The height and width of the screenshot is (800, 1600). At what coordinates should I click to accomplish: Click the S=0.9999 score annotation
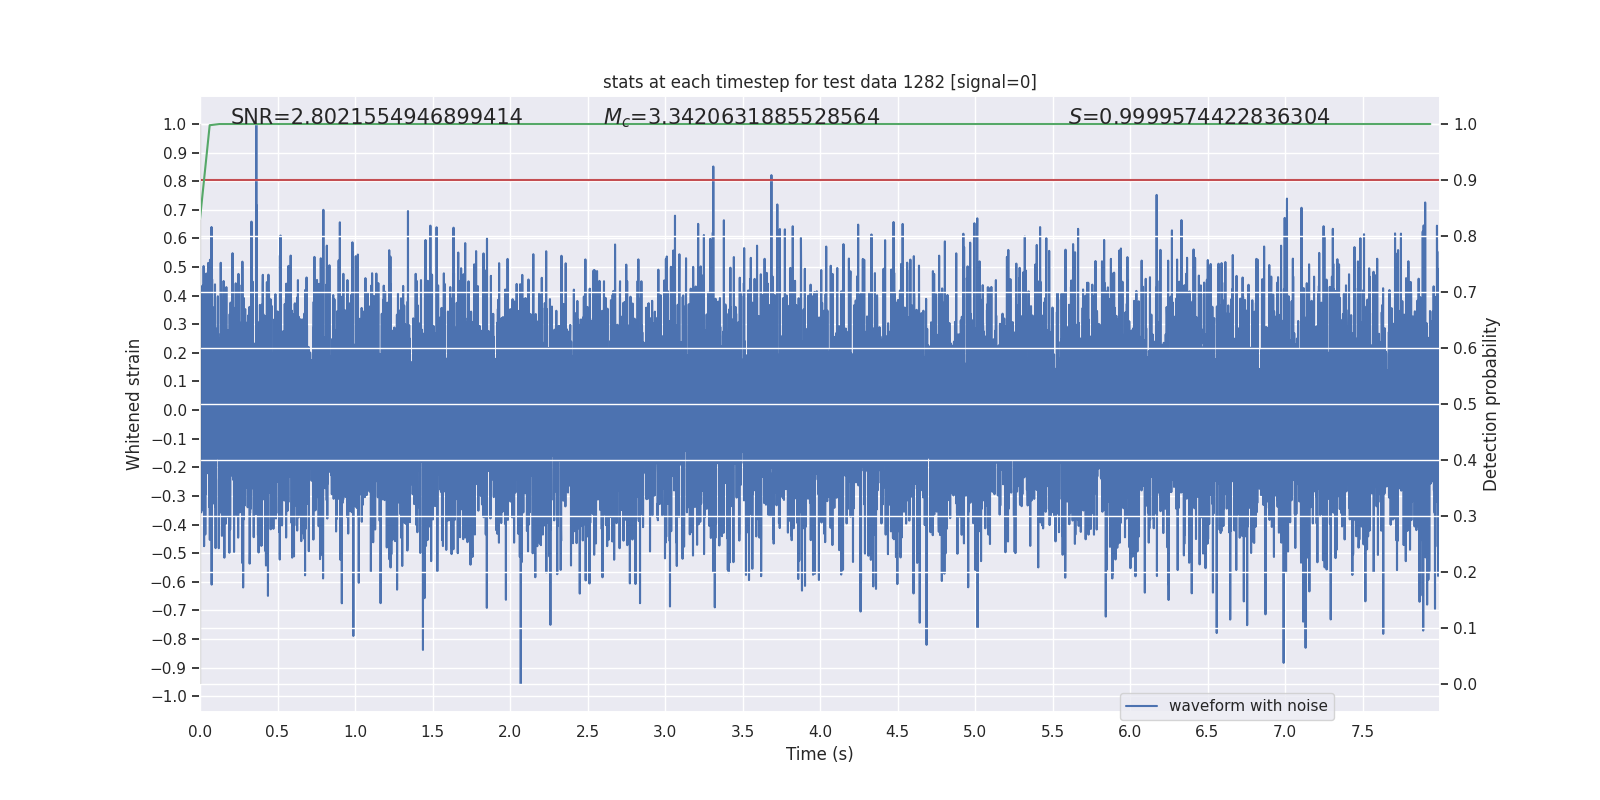(x=1199, y=117)
